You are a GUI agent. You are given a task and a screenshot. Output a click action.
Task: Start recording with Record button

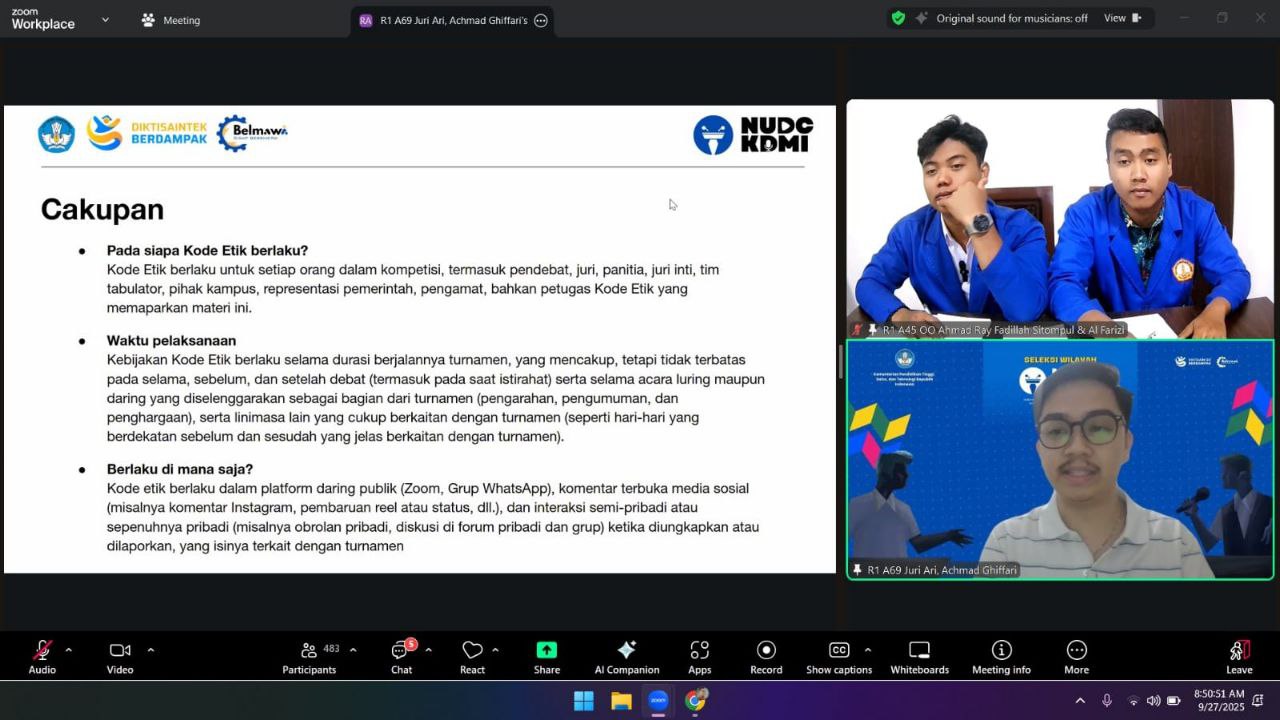tap(766, 656)
